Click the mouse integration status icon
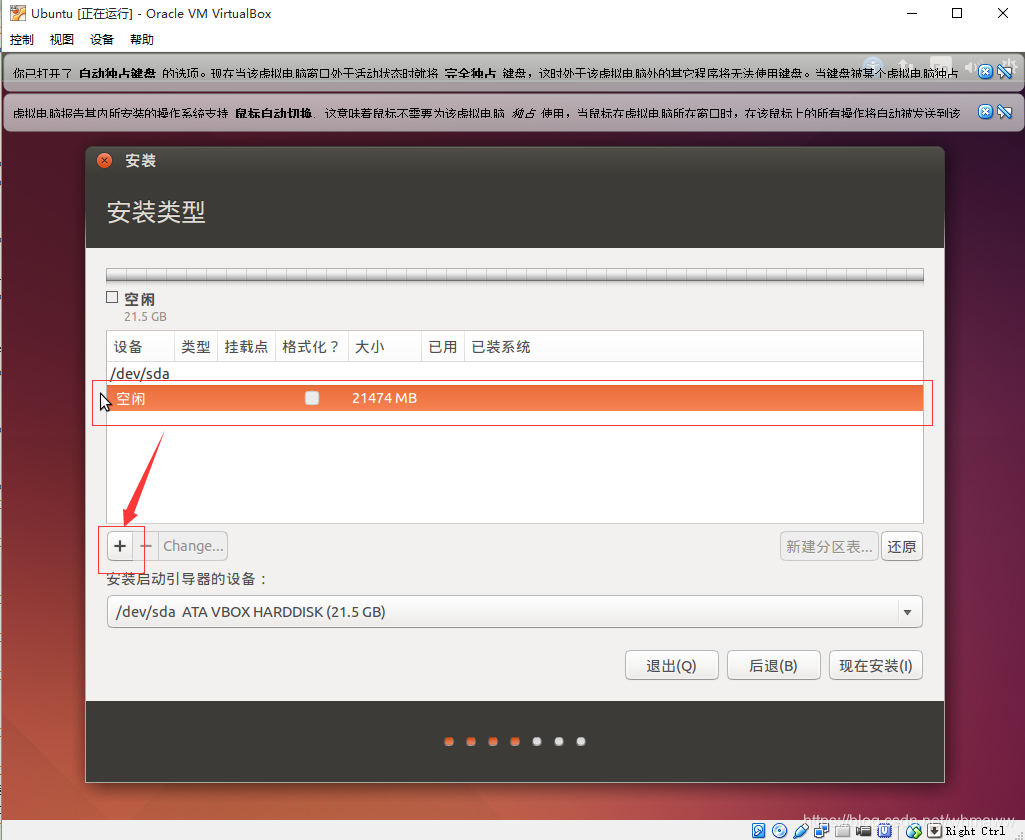The width and height of the screenshot is (1025, 840). (913, 830)
